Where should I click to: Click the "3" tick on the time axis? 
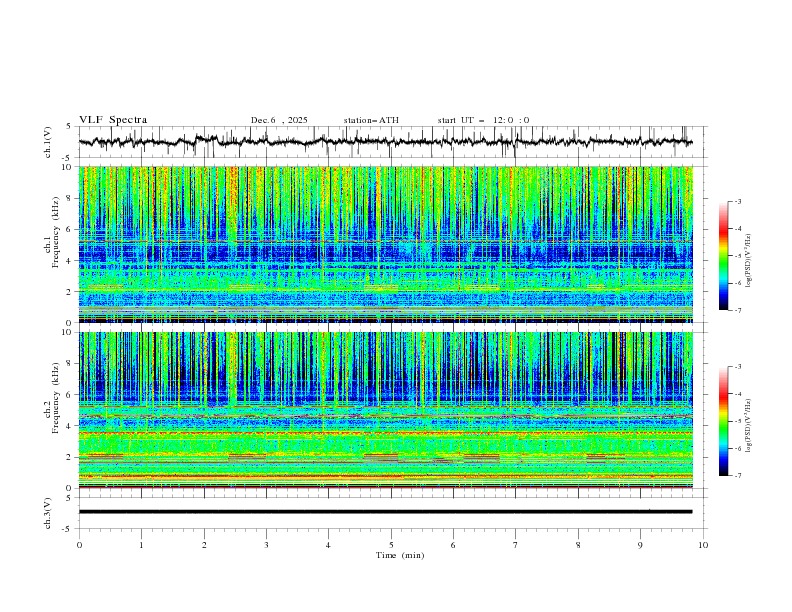(x=266, y=545)
